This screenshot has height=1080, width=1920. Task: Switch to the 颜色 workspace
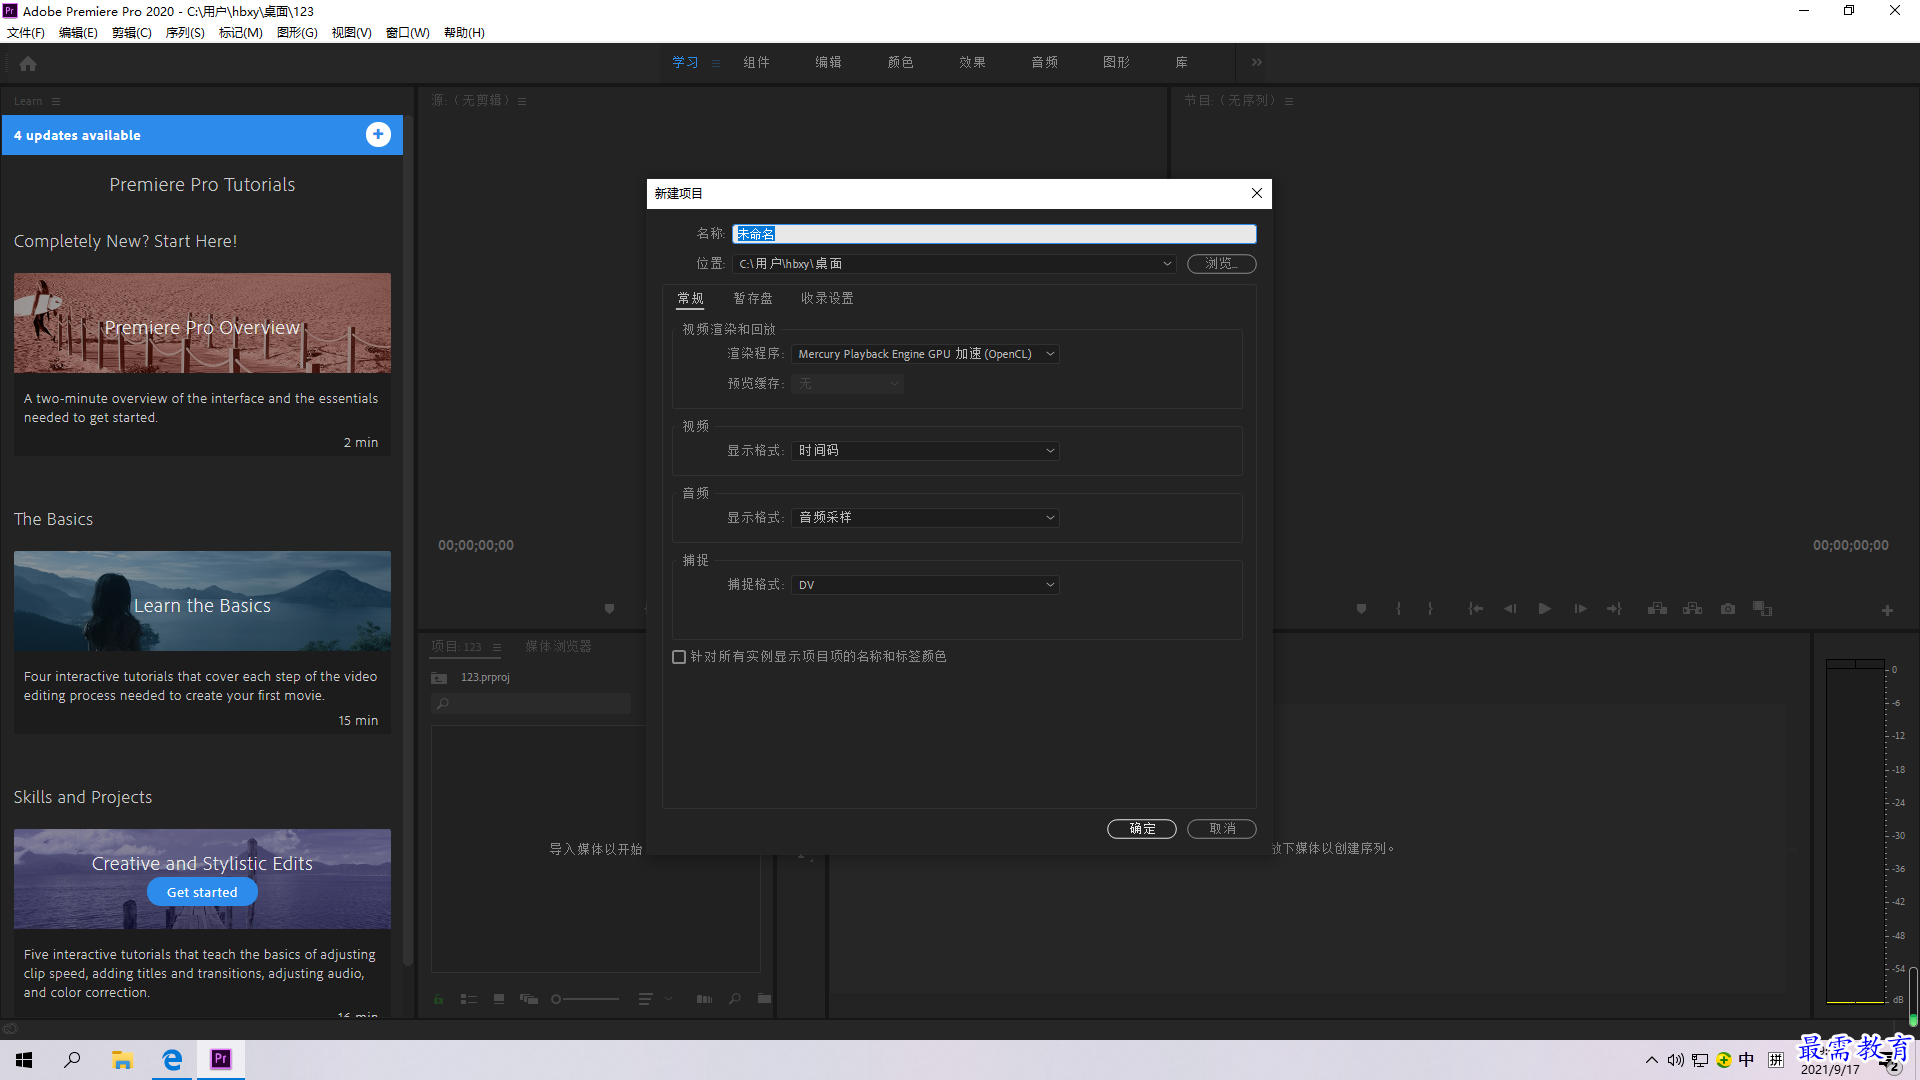point(900,62)
